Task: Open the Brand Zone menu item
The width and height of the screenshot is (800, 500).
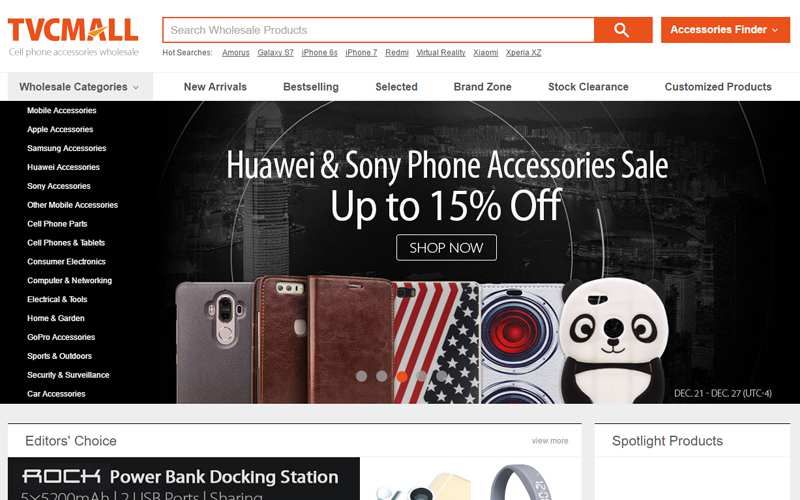Action: tap(482, 87)
